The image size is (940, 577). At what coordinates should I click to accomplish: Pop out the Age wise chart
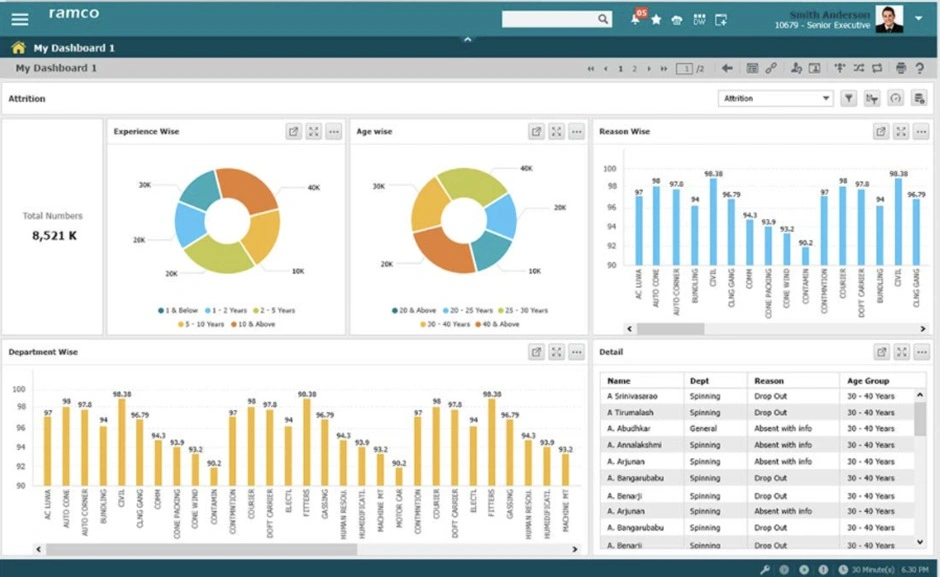pyautogui.click(x=536, y=131)
